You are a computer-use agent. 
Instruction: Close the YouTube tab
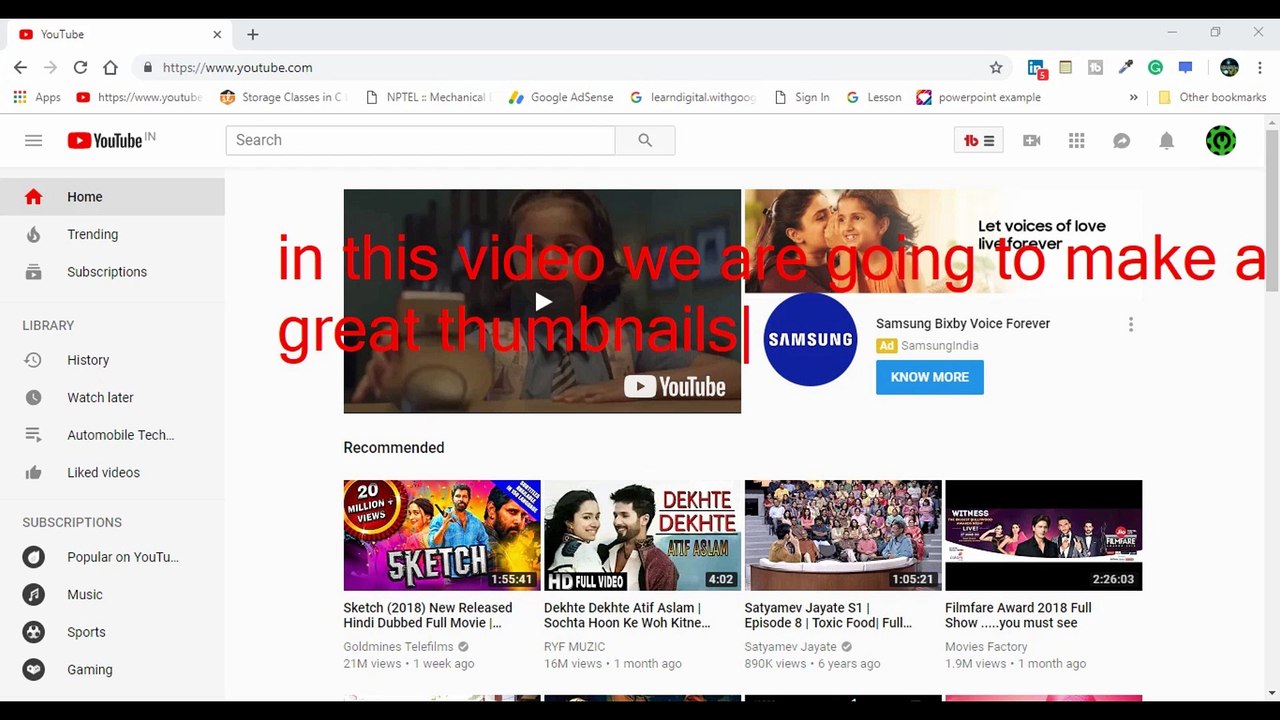click(x=217, y=34)
